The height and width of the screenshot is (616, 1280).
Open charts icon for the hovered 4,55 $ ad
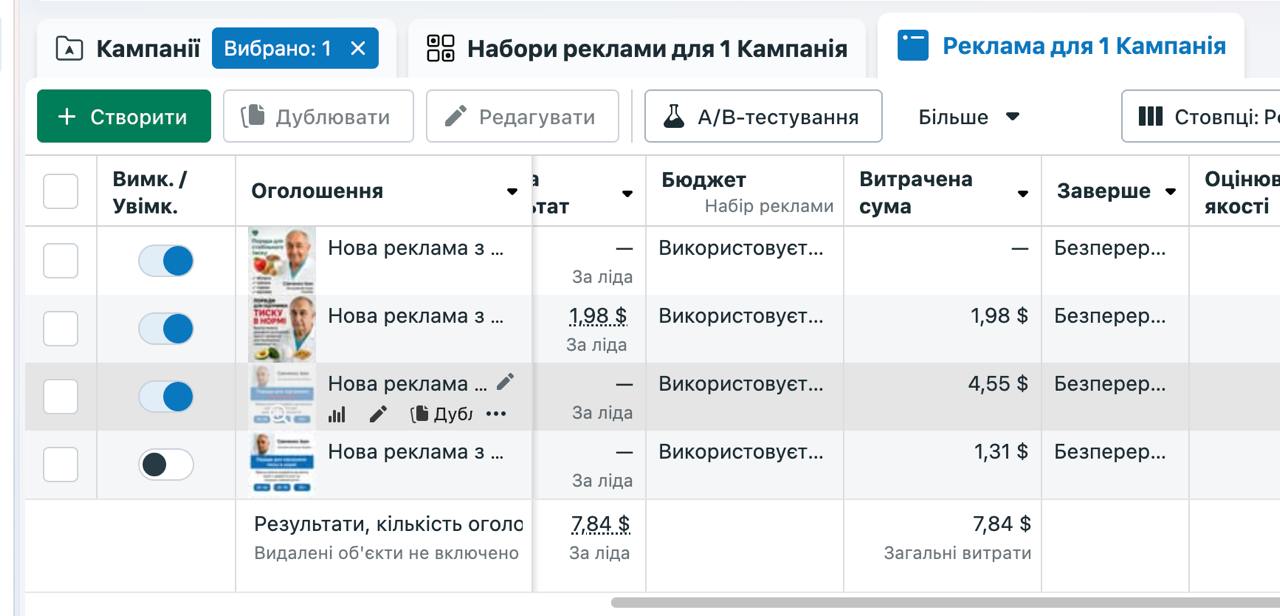337,414
